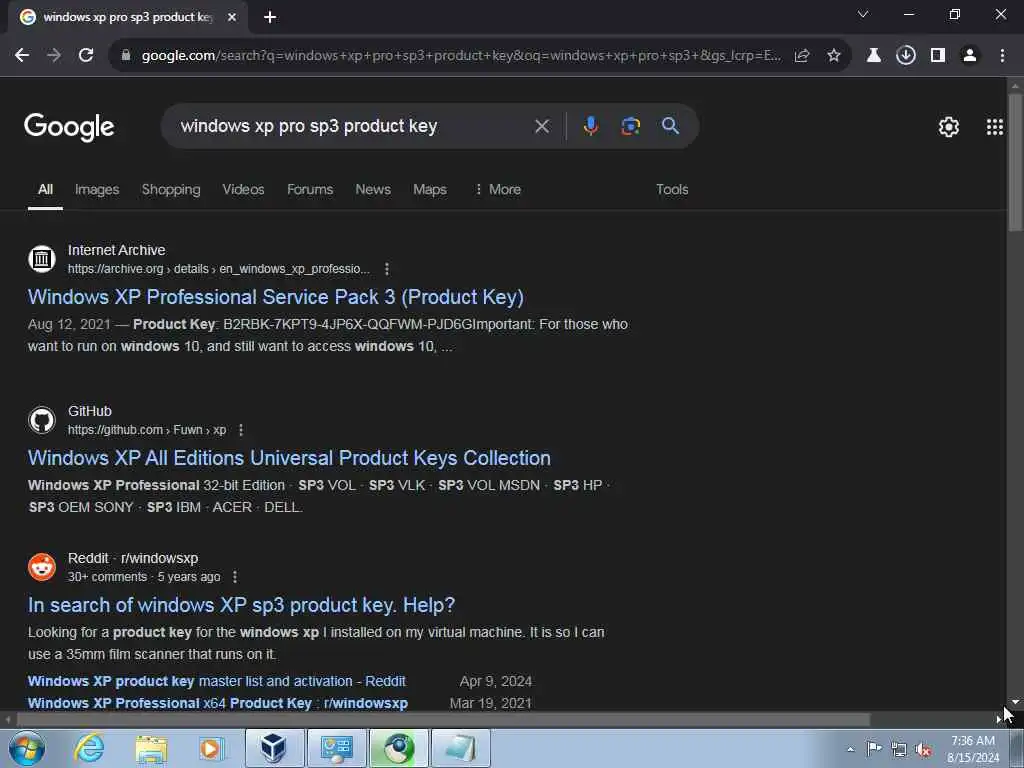Open the Google apps grid
This screenshot has width=1024, height=768.
(x=995, y=127)
